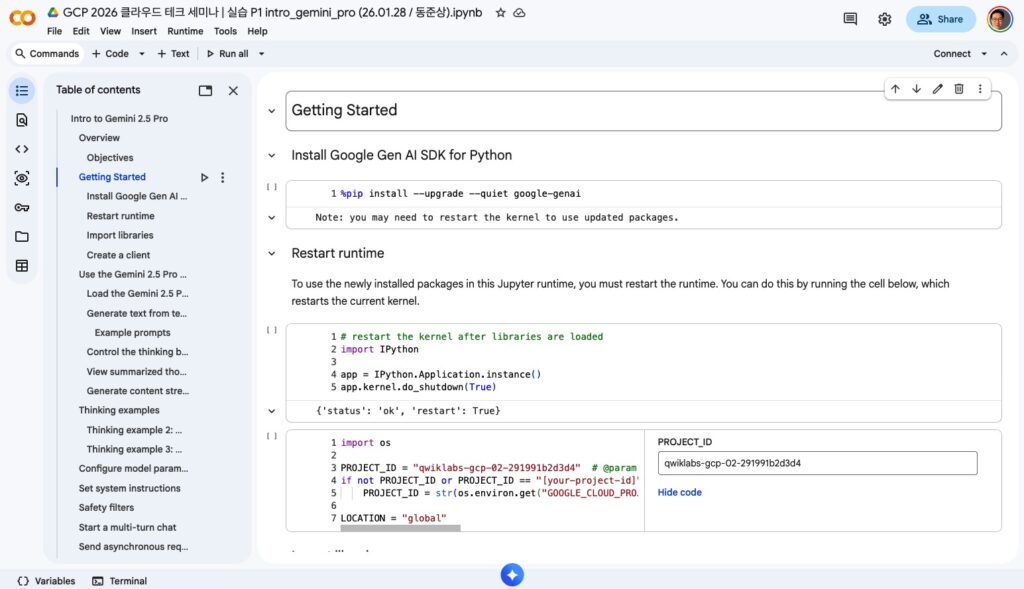Open the Runtime menu
The image size is (1024, 589).
pos(185,31)
